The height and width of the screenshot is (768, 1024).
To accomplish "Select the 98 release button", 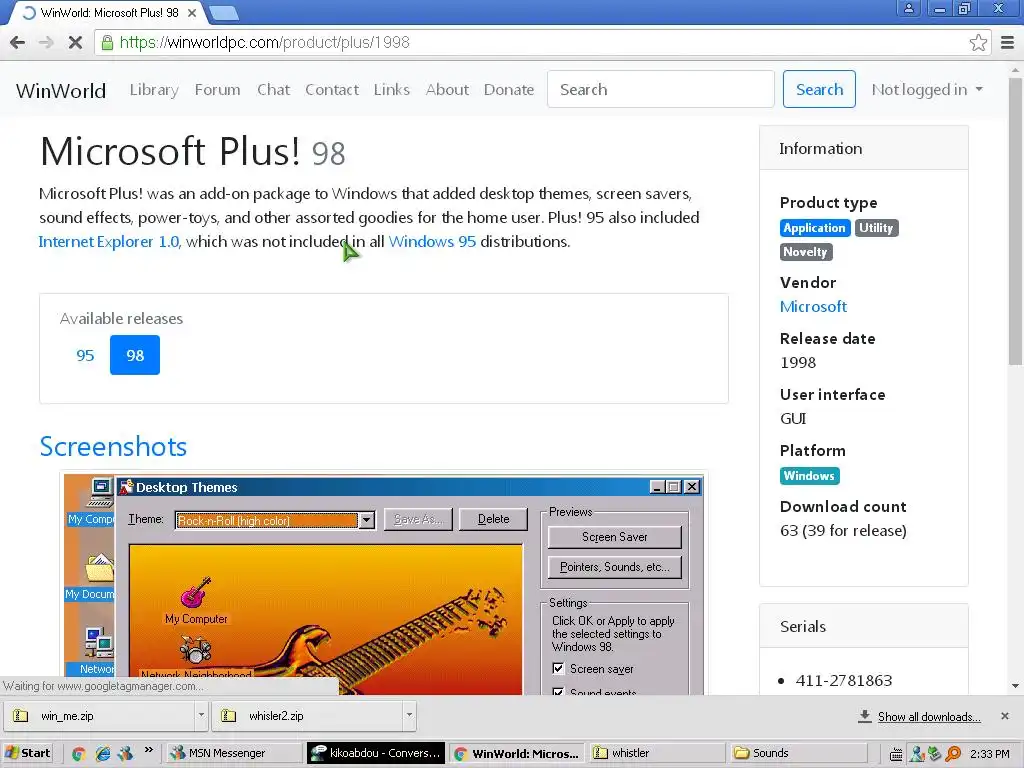I will (135, 355).
